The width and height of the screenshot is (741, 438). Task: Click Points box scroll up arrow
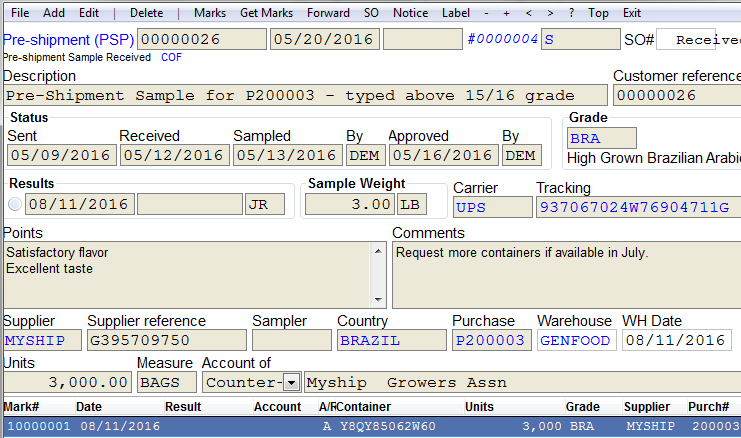tap(378, 251)
